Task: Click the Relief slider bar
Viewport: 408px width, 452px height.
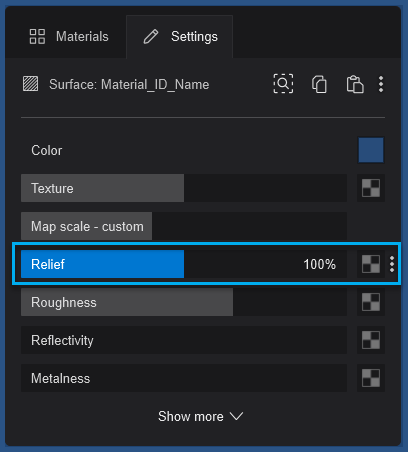Action: coord(184,264)
